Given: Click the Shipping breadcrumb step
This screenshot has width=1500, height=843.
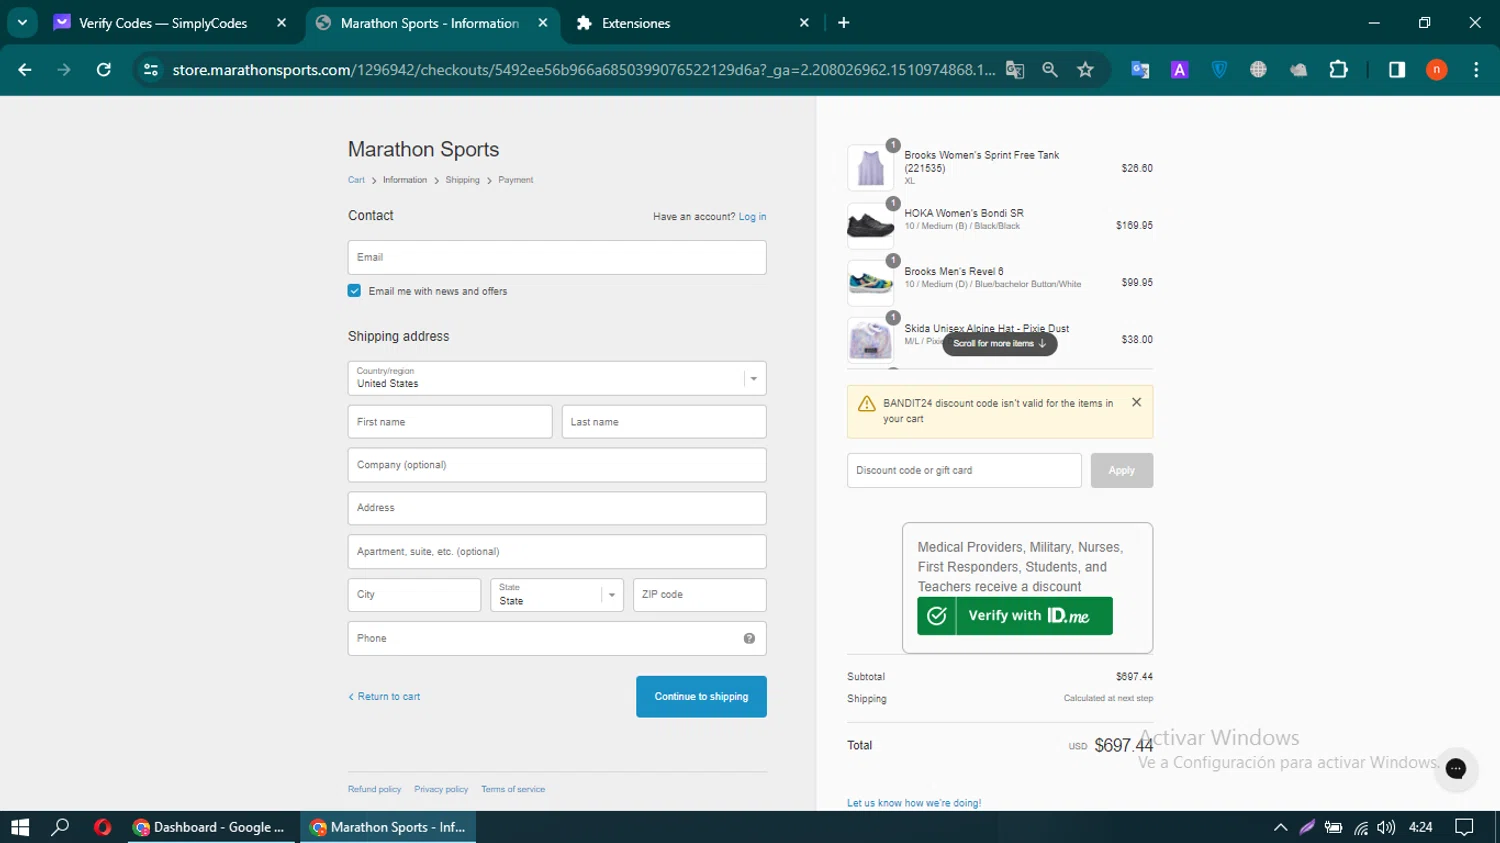Looking at the screenshot, I should (x=462, y=180).
